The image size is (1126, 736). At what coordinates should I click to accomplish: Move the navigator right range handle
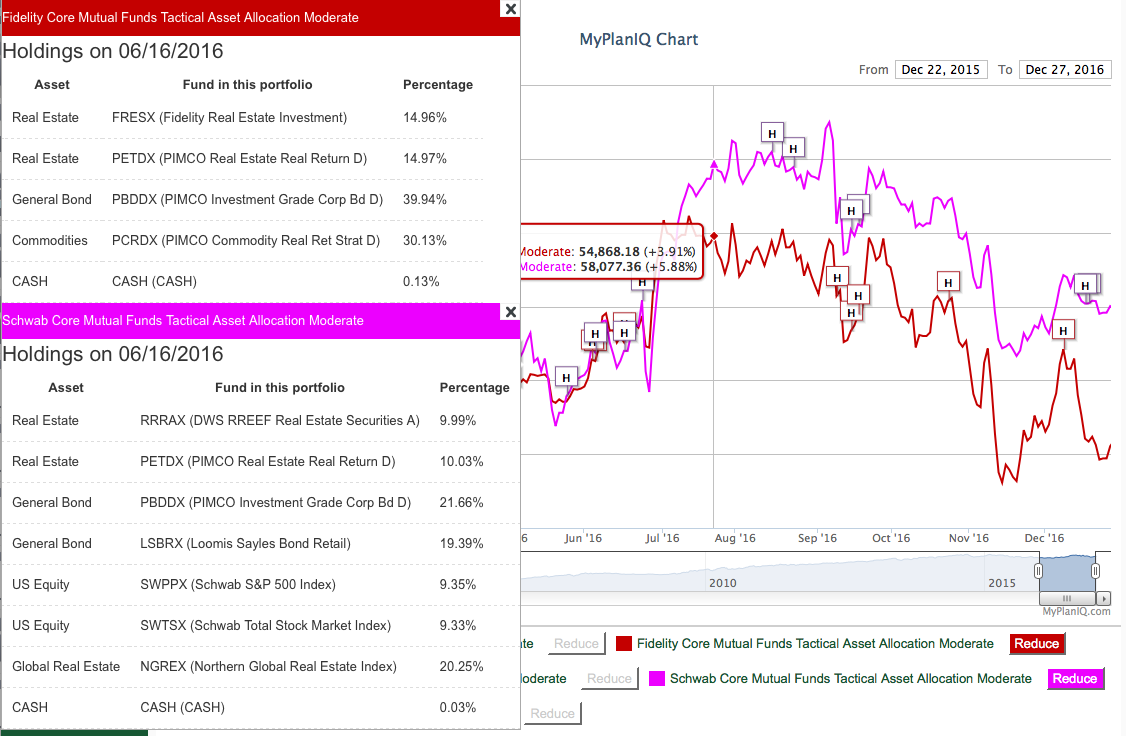pyautogui.click(x=1095, y=571)
